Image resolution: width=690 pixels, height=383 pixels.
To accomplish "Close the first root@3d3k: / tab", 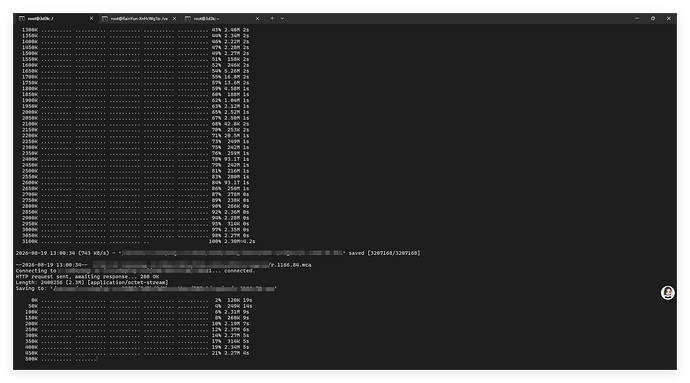I will click(92, 18).
